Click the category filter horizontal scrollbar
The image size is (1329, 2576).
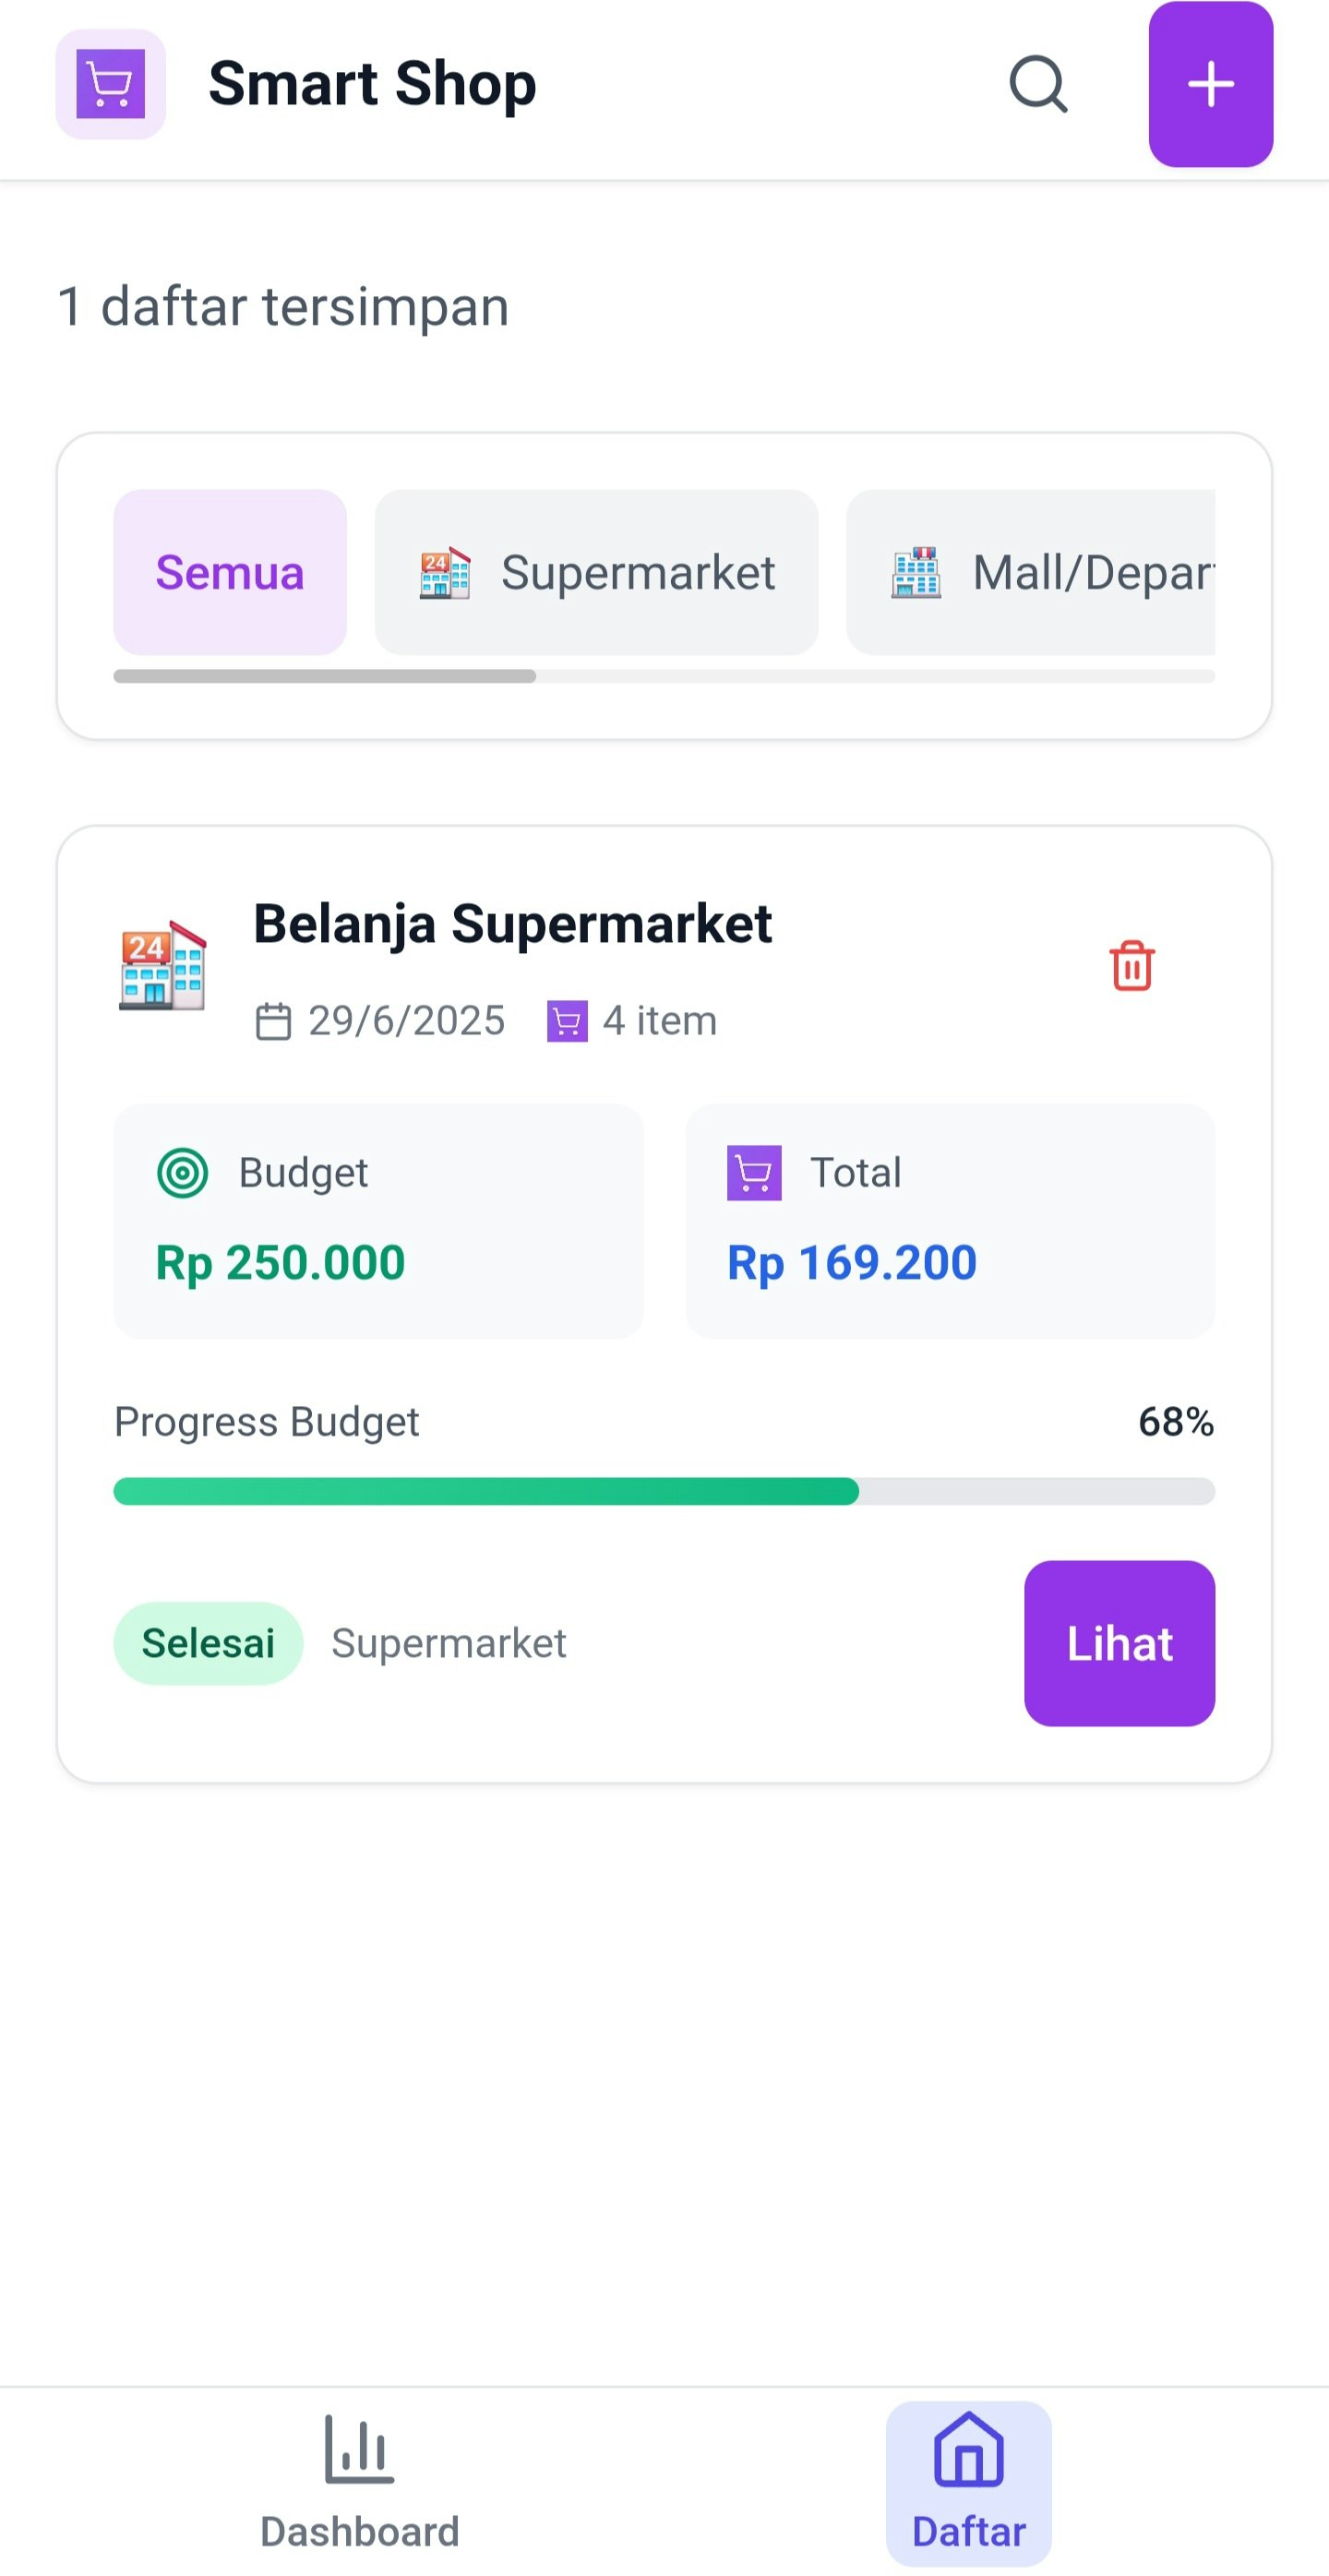point(664,676)
